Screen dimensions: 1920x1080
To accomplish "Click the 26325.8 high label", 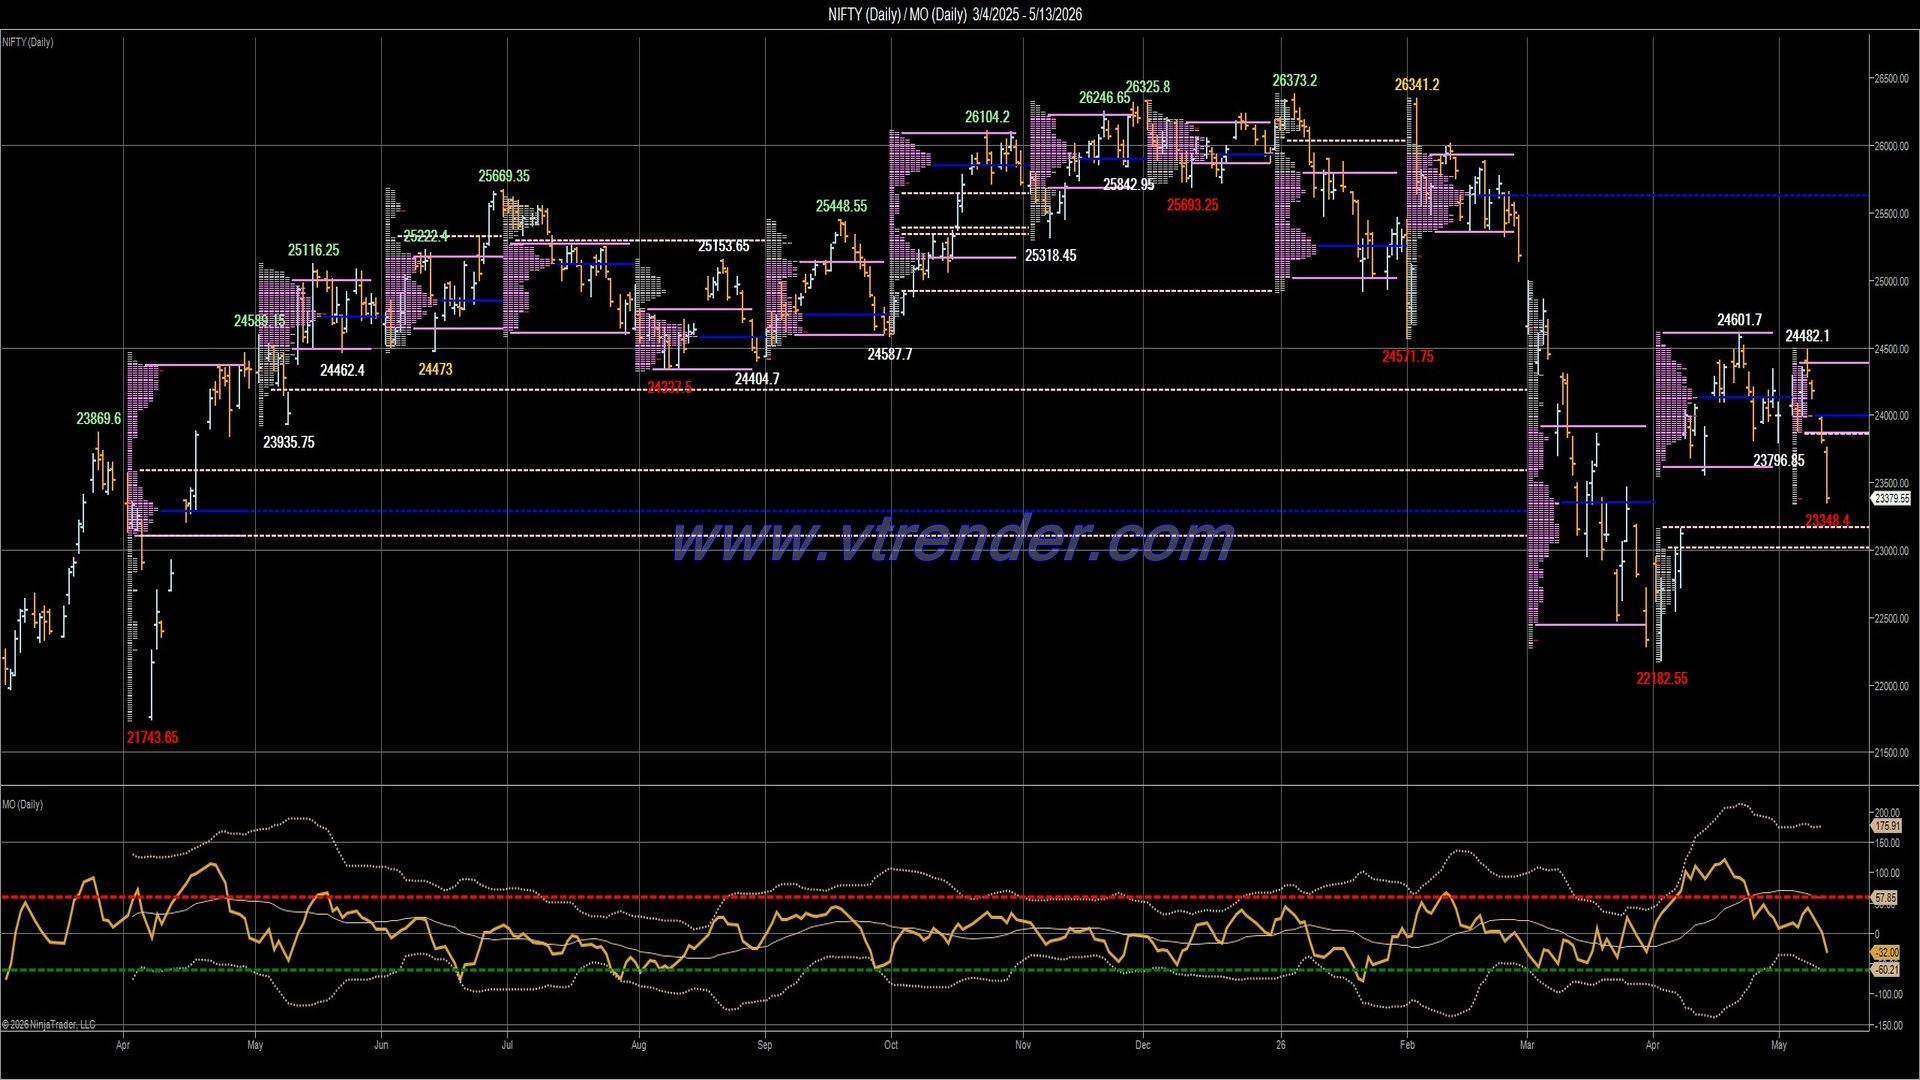I will click(1147, 87).
